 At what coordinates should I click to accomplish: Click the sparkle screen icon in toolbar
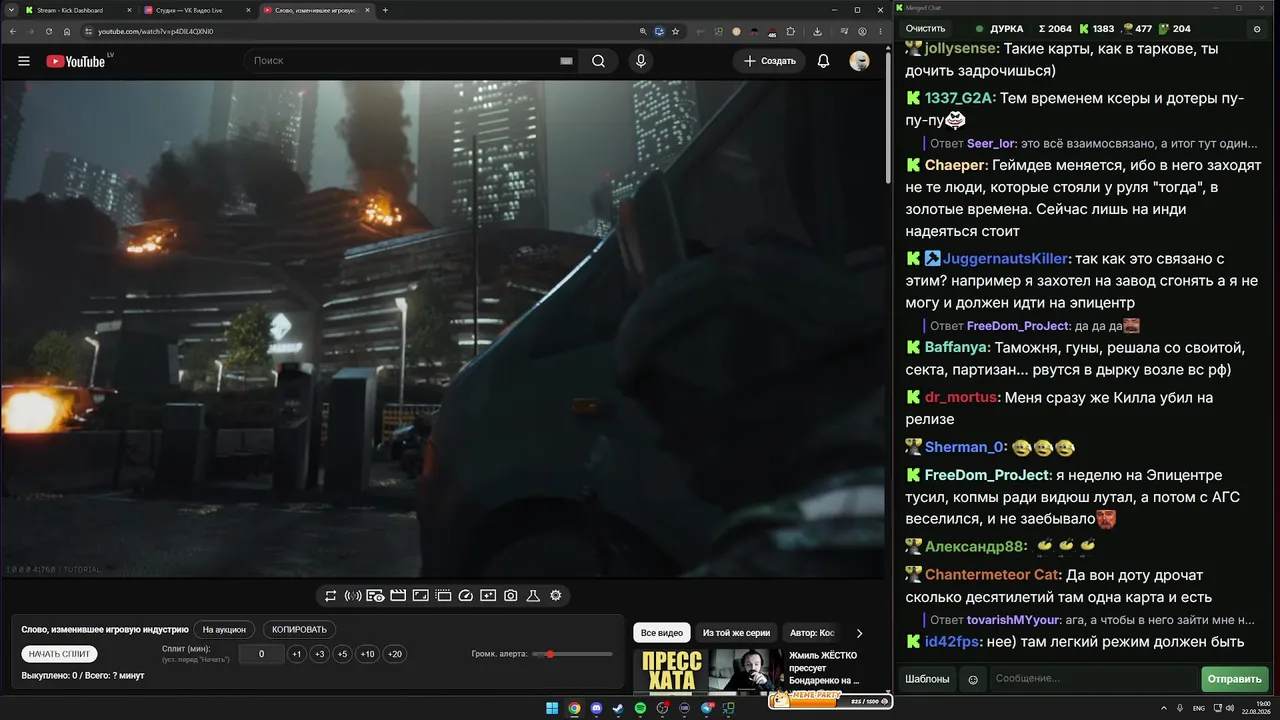[488, 596]
